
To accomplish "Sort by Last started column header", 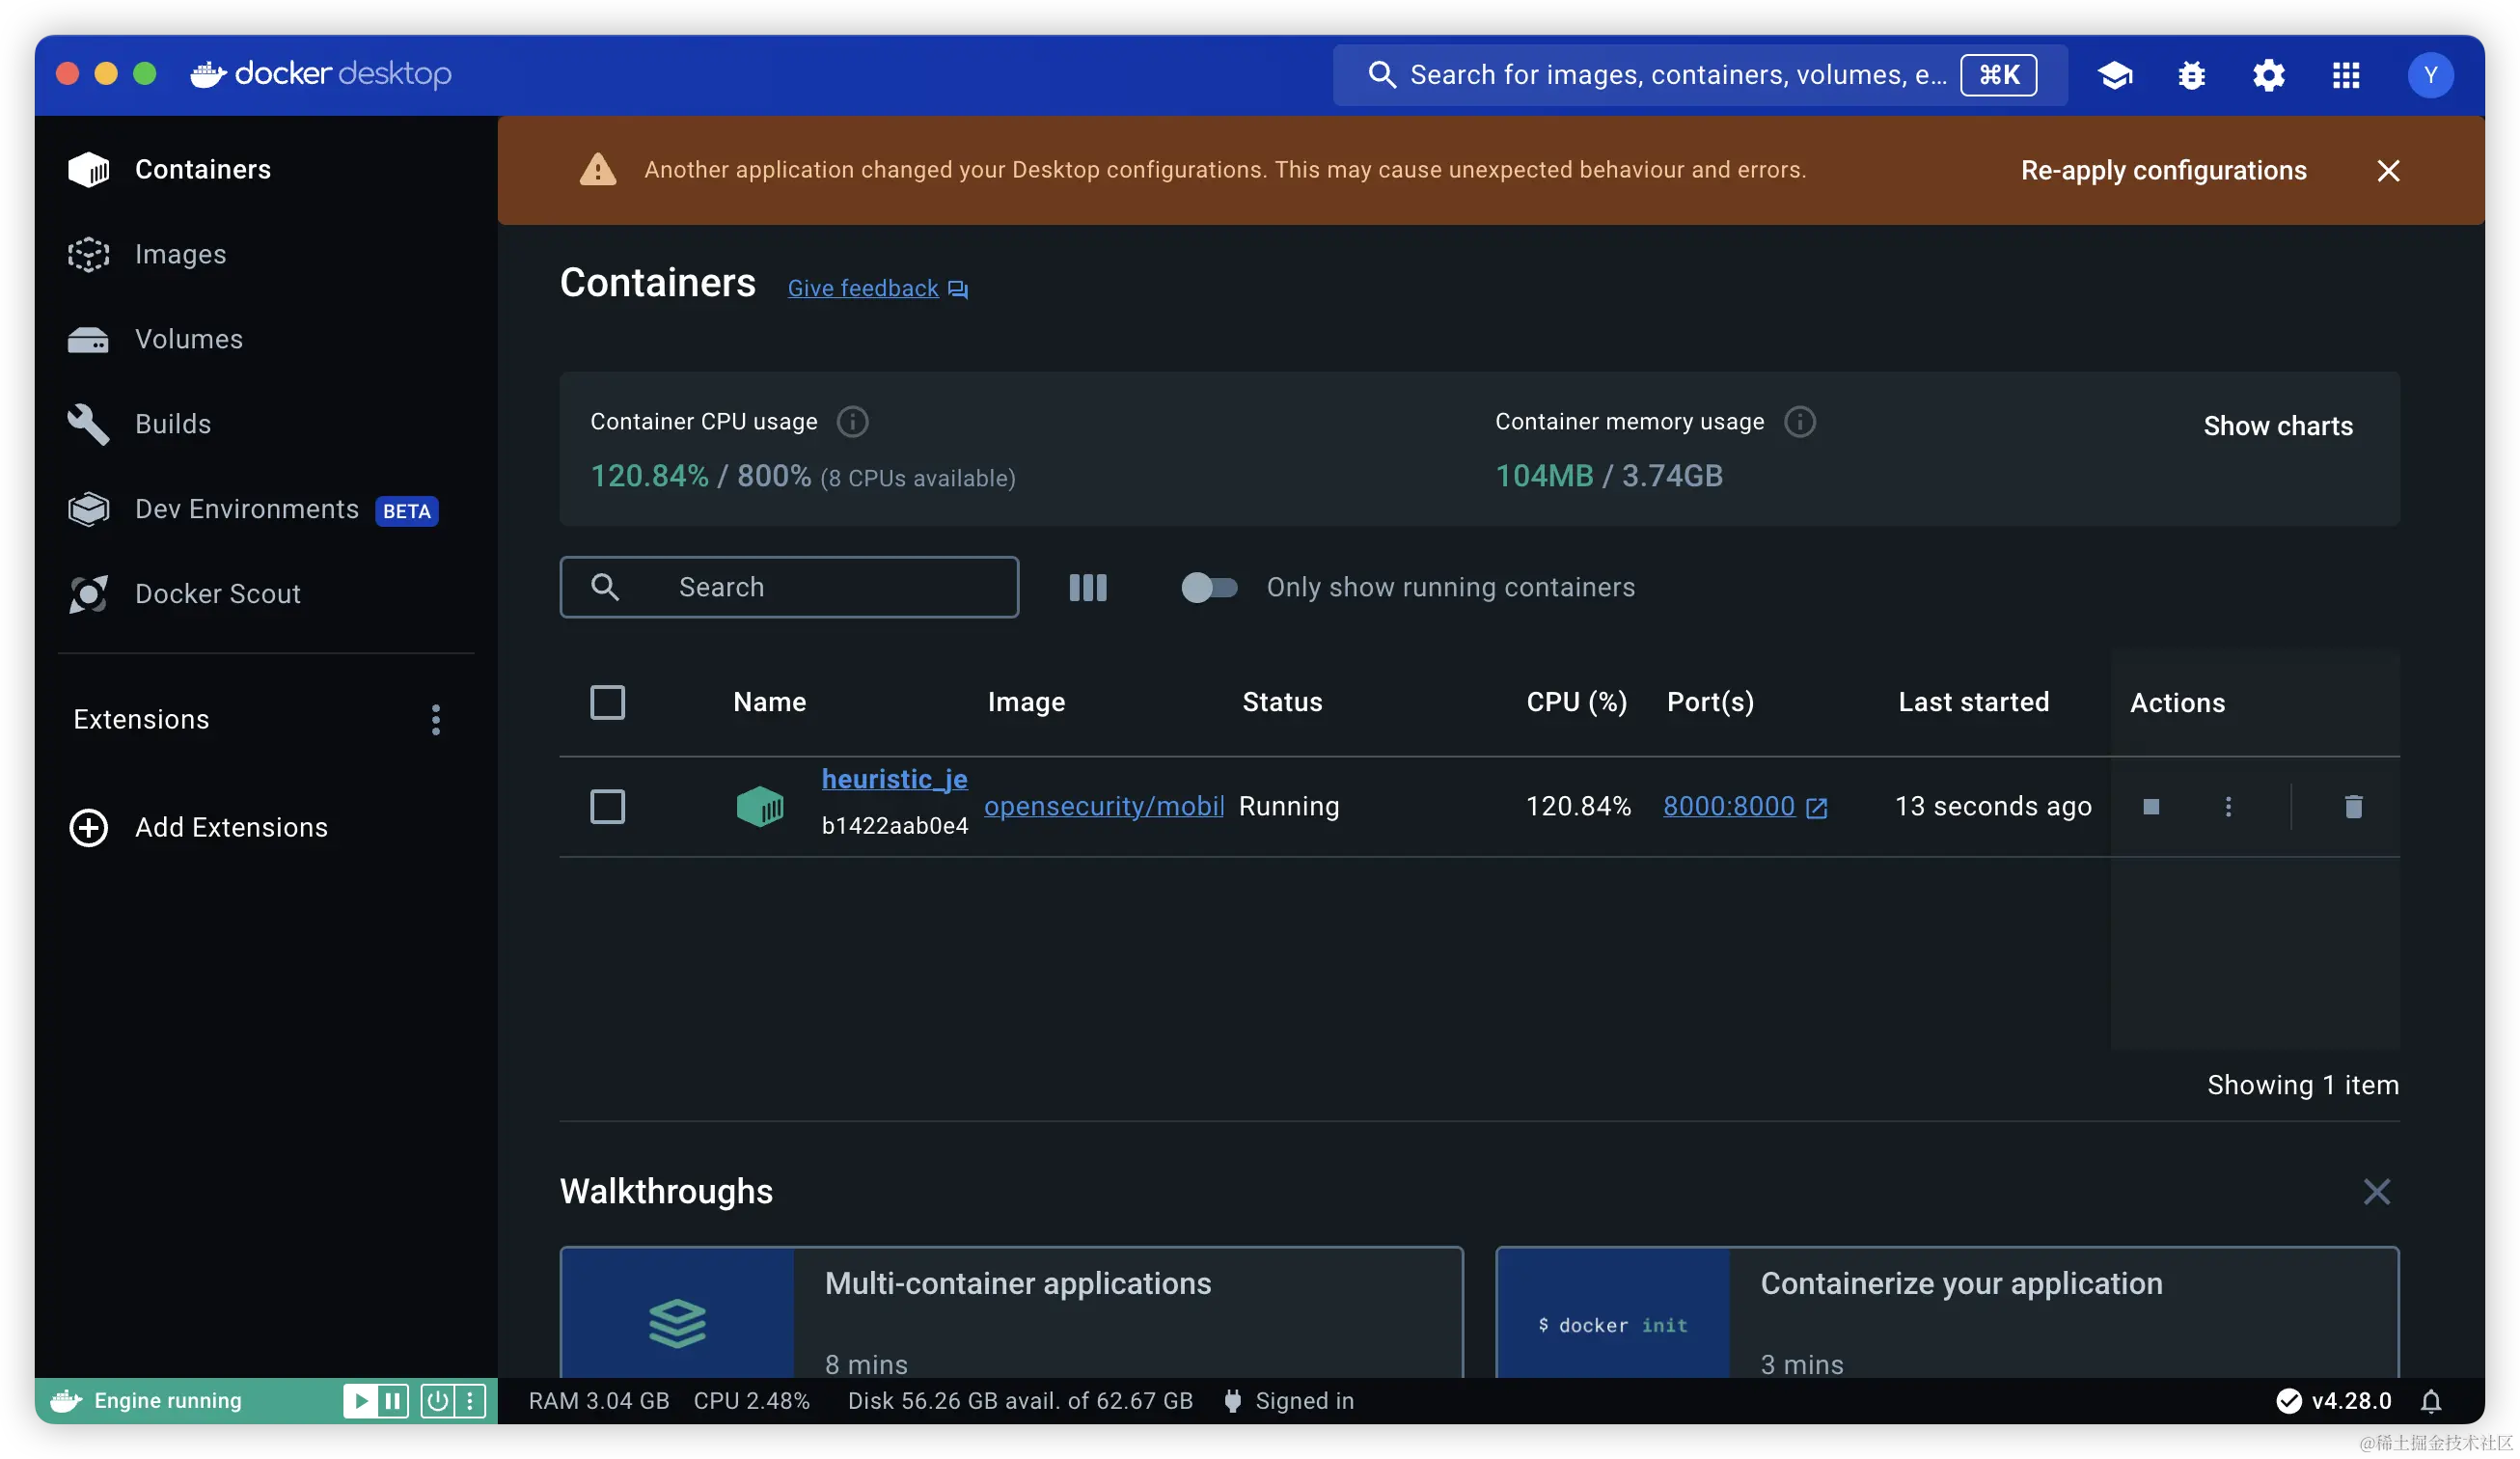I will 1973,702.
